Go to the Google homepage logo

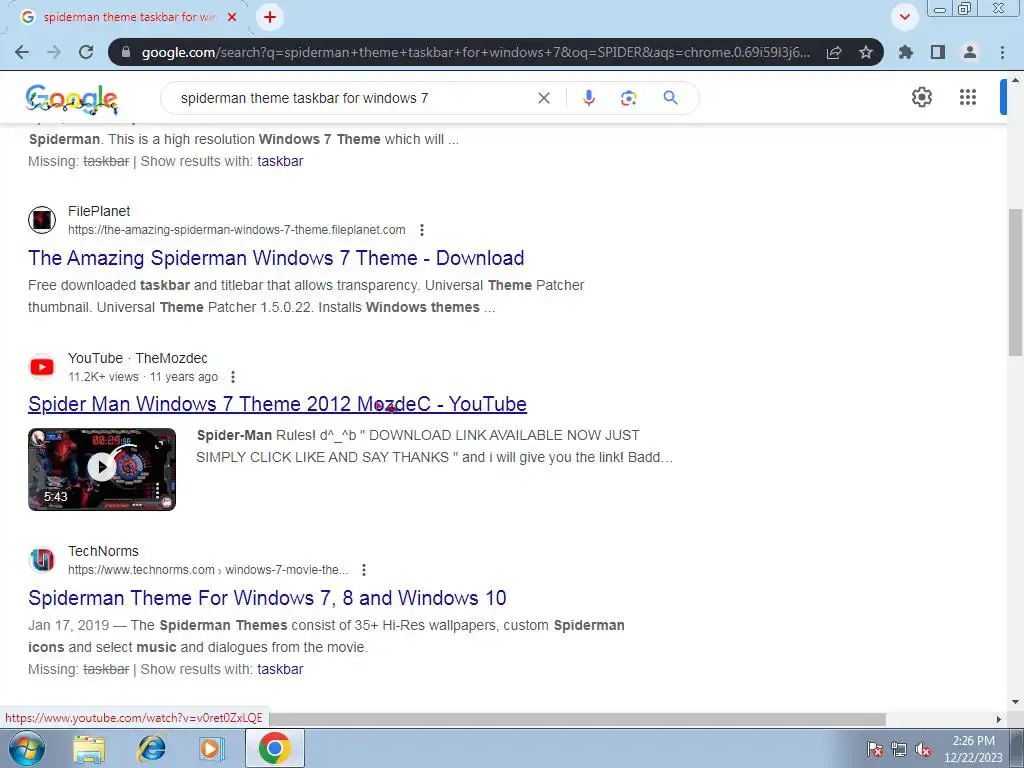click(72, 99)
